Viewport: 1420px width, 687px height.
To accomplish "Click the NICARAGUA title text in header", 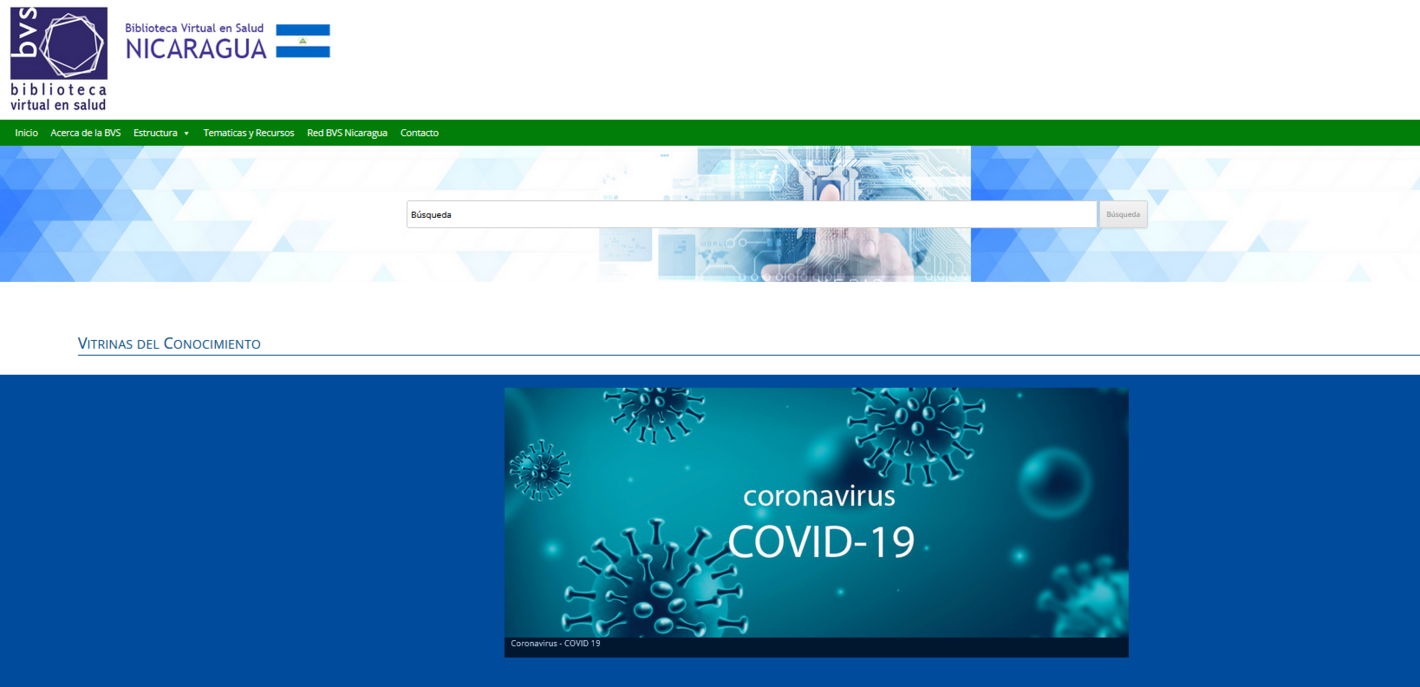I will 196,49.
